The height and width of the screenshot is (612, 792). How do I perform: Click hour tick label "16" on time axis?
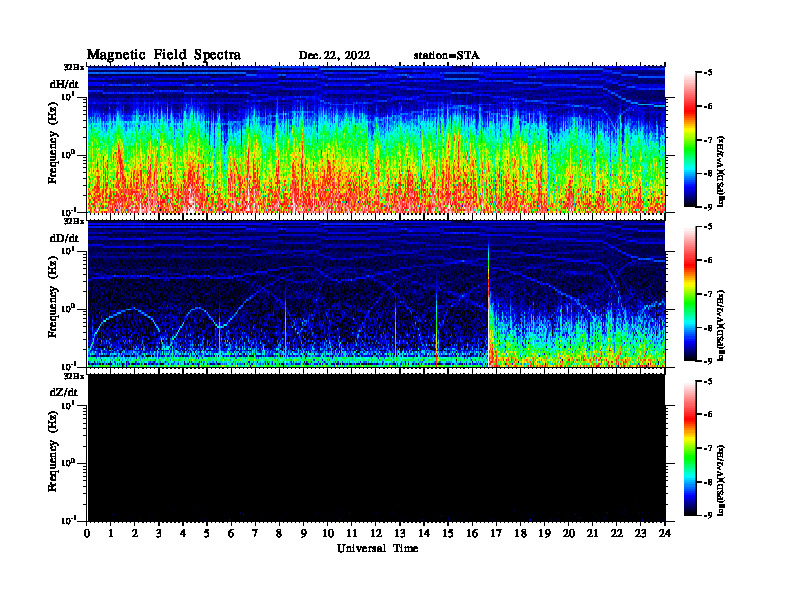click(x=472, y=534)
